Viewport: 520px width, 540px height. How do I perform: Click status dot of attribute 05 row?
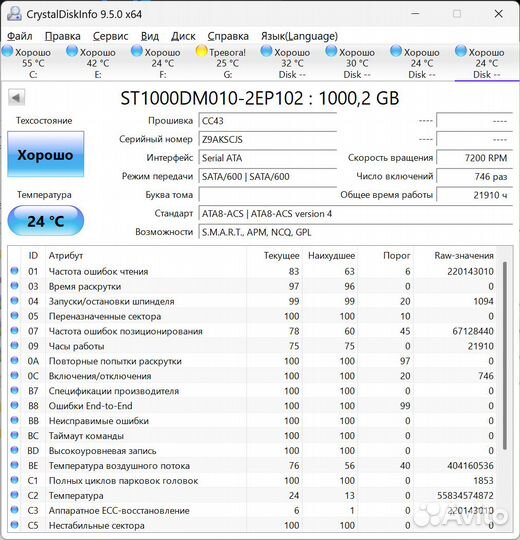point(14,315)
